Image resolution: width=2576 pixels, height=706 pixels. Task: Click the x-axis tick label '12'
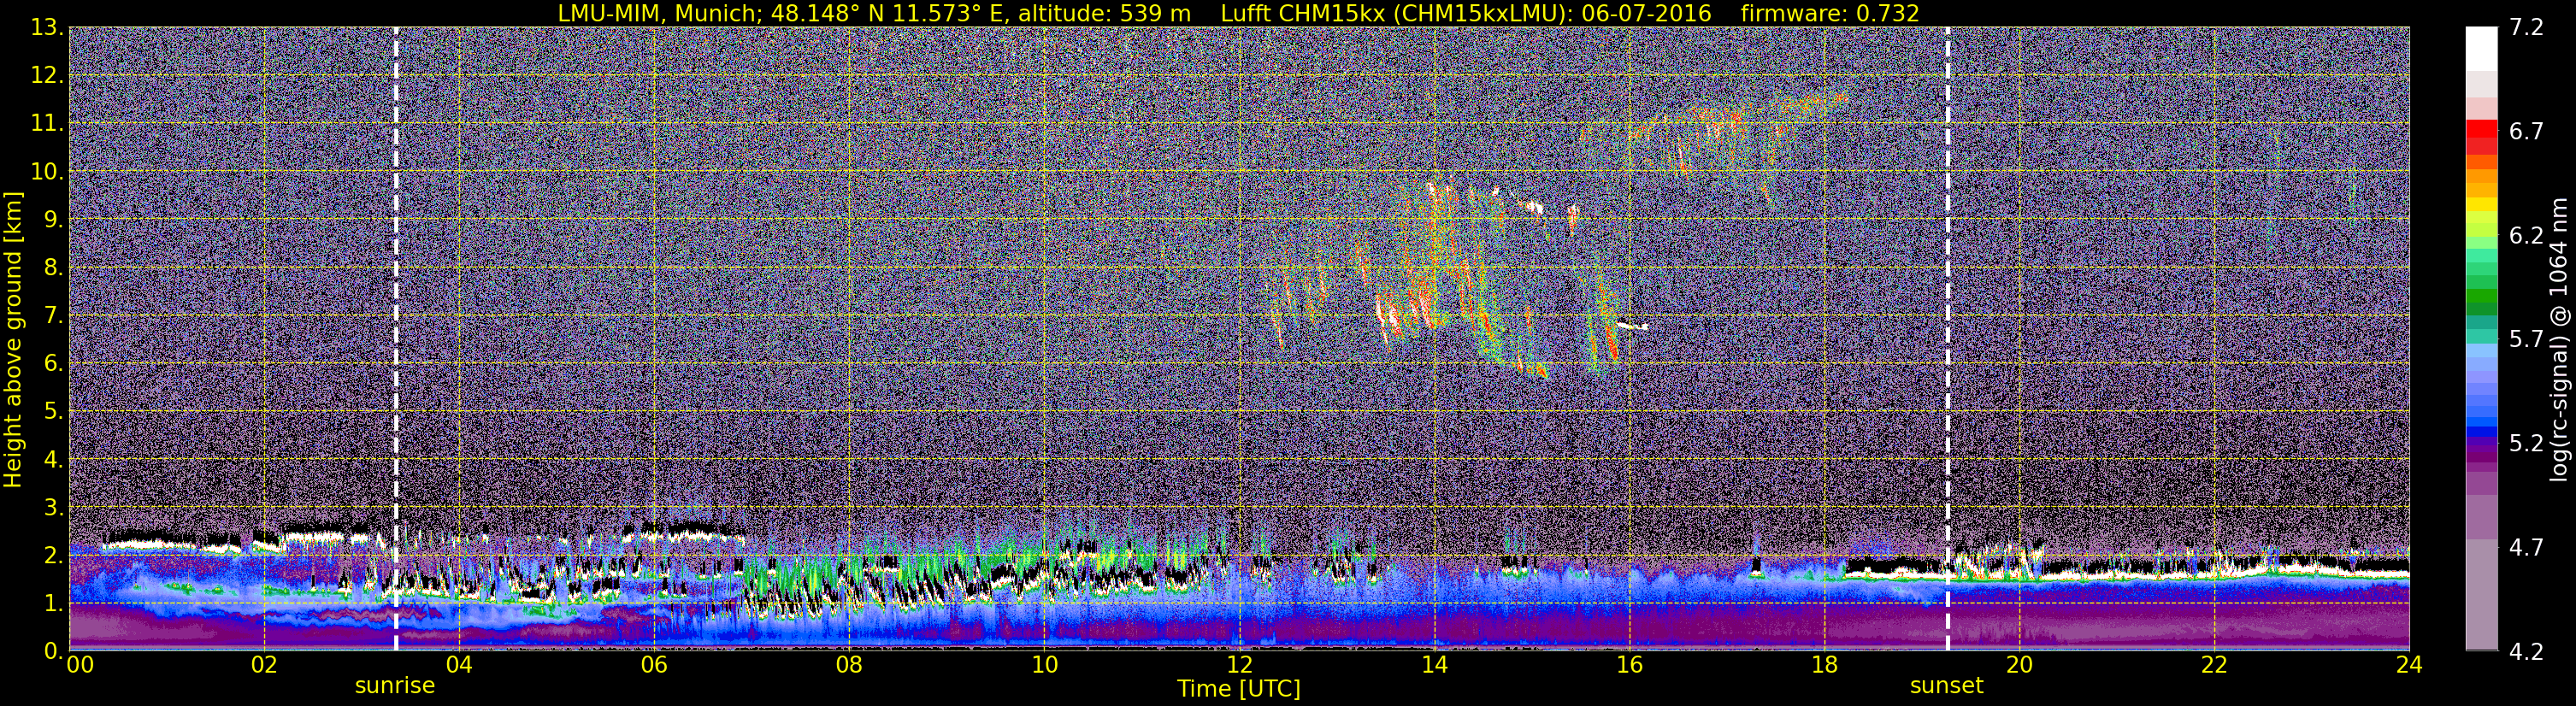[x=1239, y=666]
